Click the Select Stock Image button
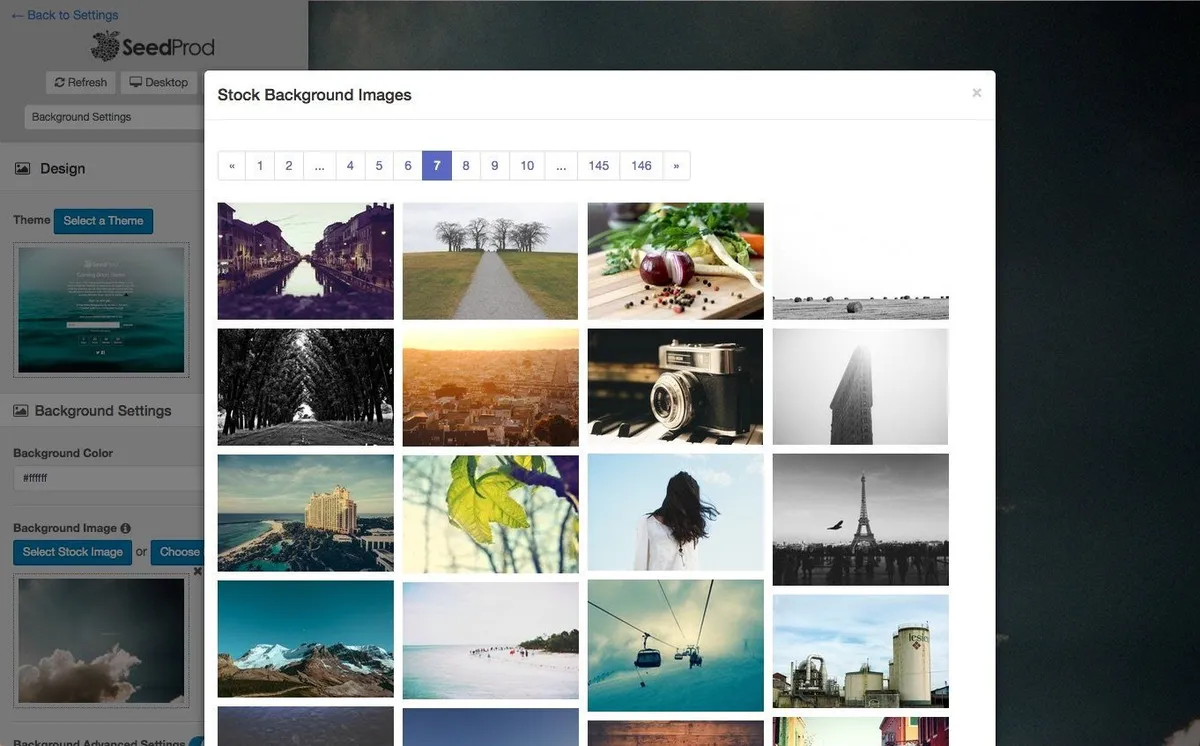 pyautogui.click(x=73, y=552)
